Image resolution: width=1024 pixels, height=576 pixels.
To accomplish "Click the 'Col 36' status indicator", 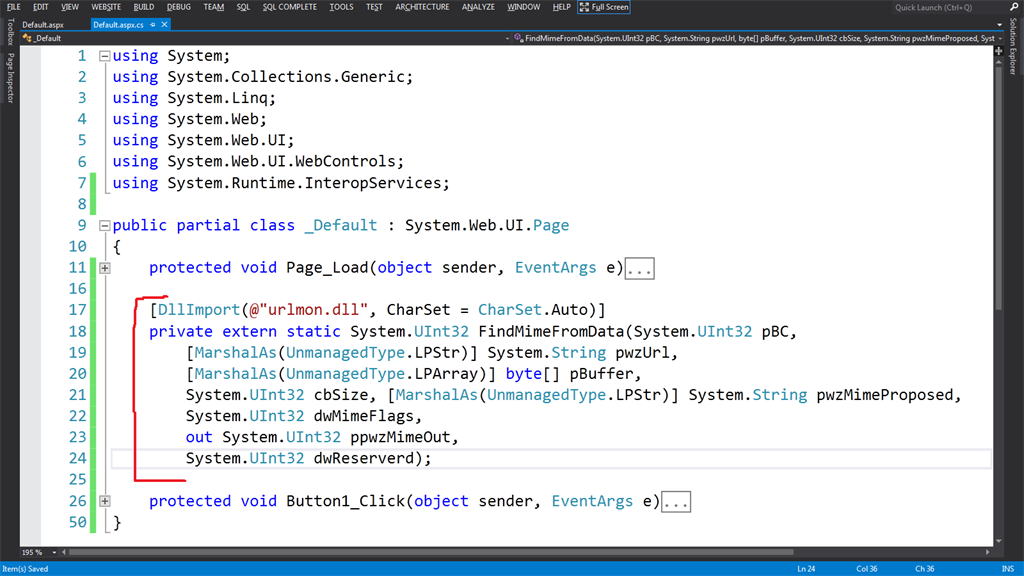I will 867,569.
